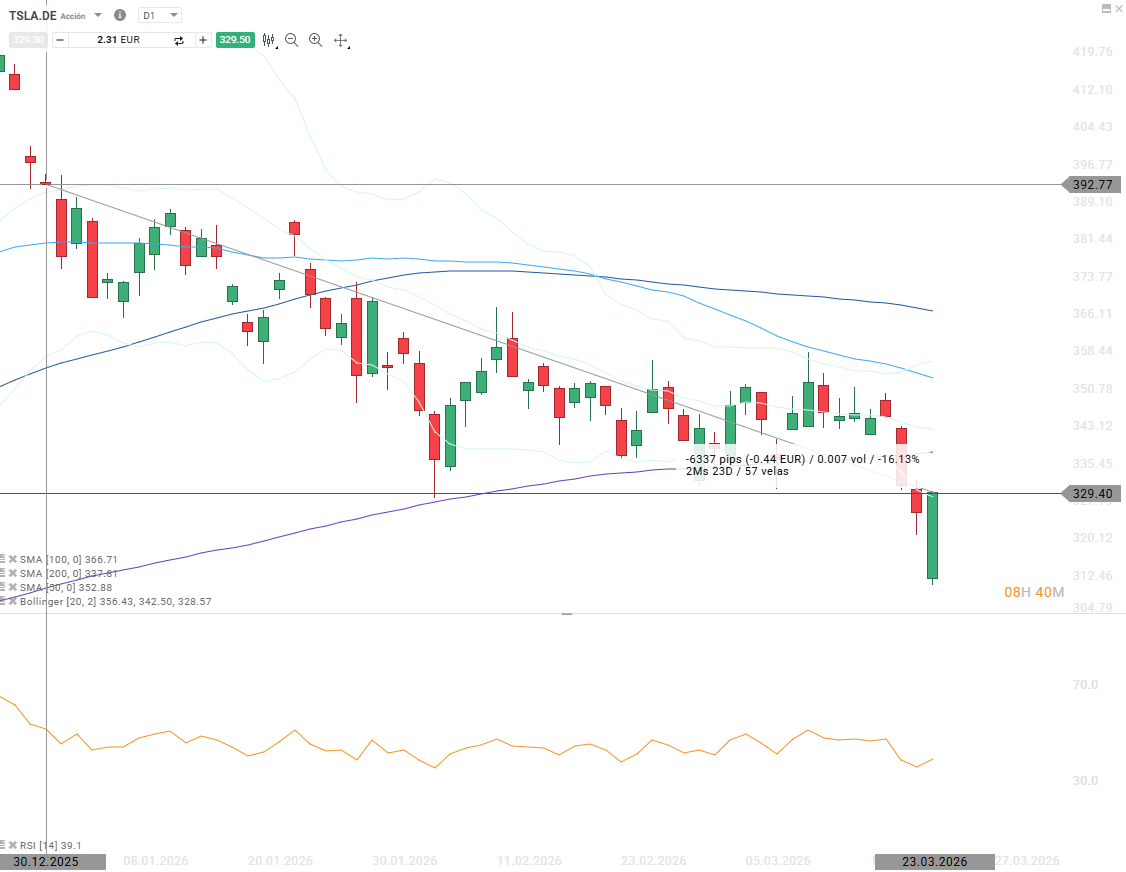Expand the TSLA.DE instrument selector arrow
The image size is (1126, 872).
(97, 15)
